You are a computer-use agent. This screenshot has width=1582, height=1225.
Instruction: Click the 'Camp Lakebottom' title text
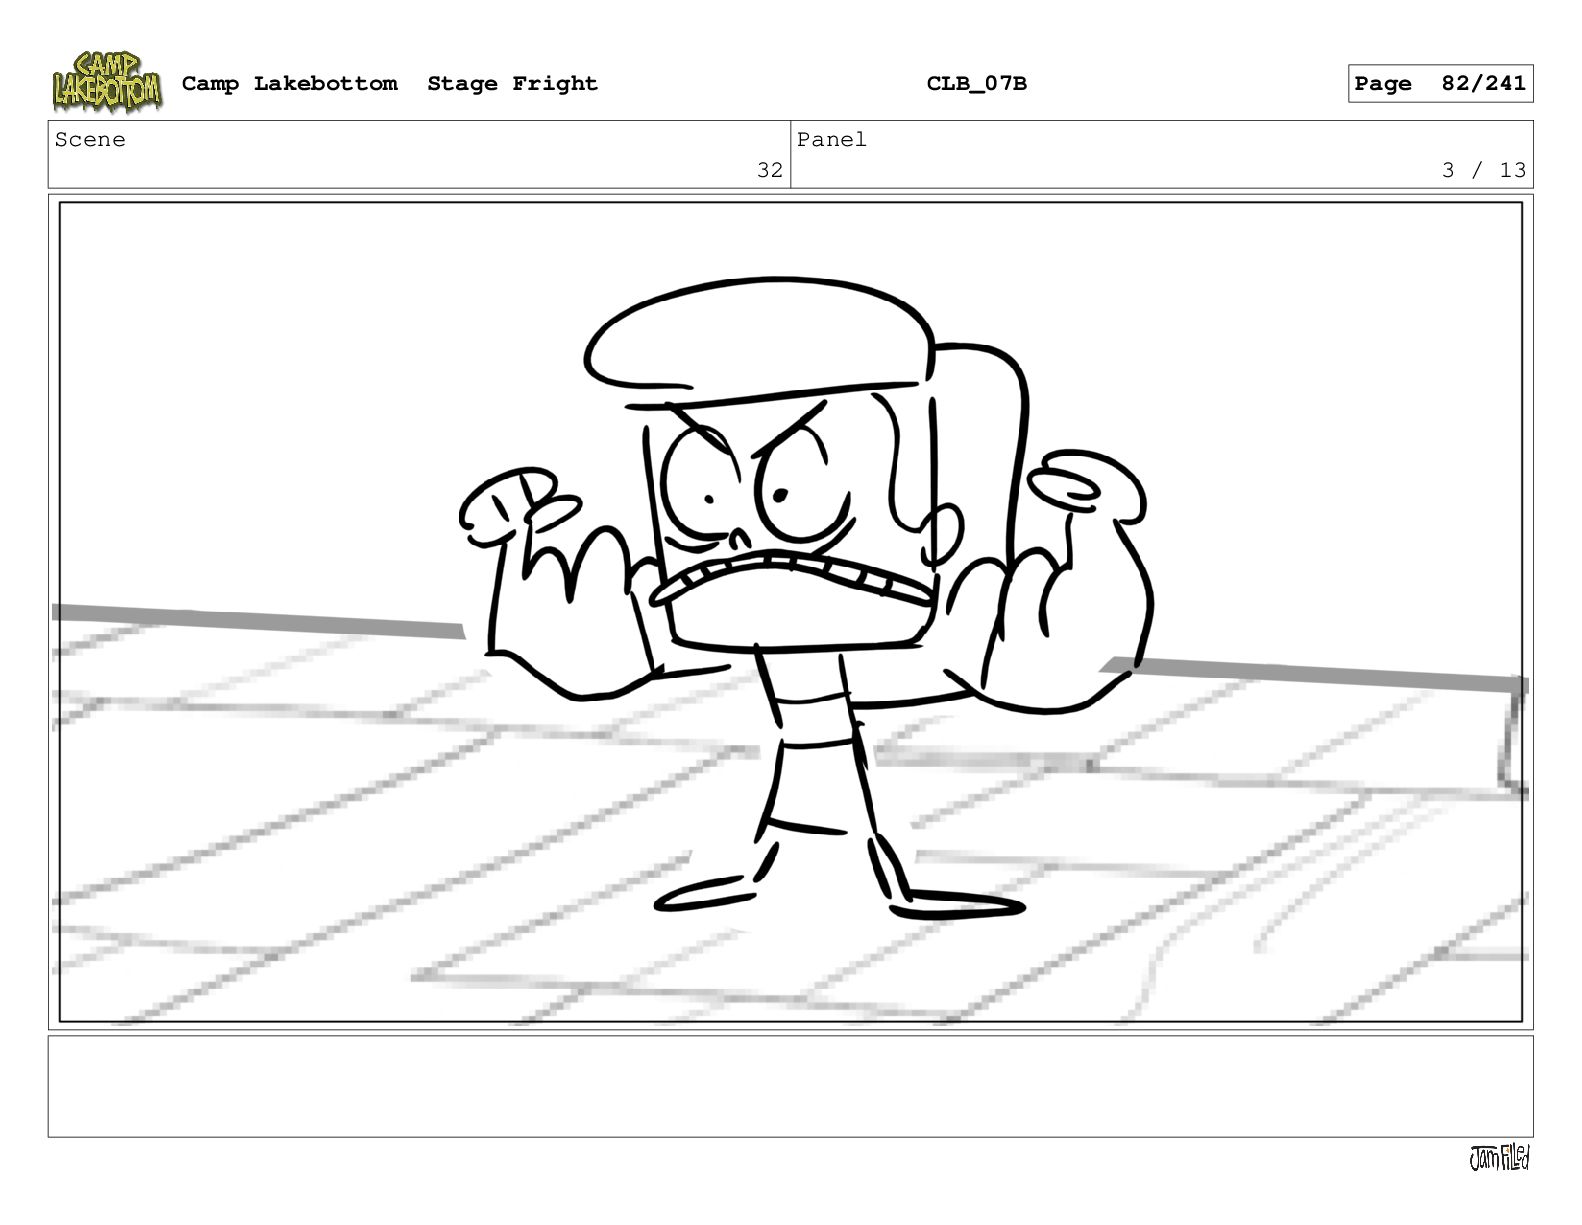click(x=289, y=84)
